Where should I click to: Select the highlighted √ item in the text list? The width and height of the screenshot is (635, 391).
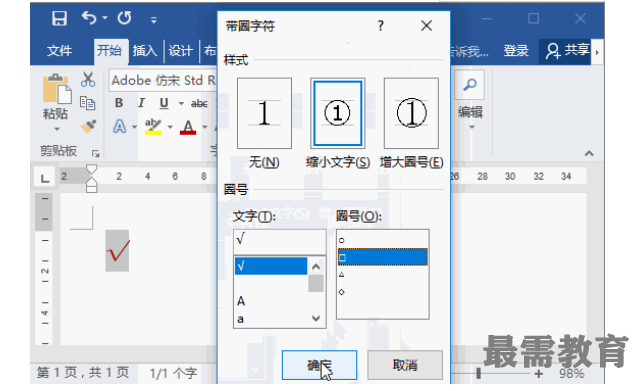click(x=271, y=266)
